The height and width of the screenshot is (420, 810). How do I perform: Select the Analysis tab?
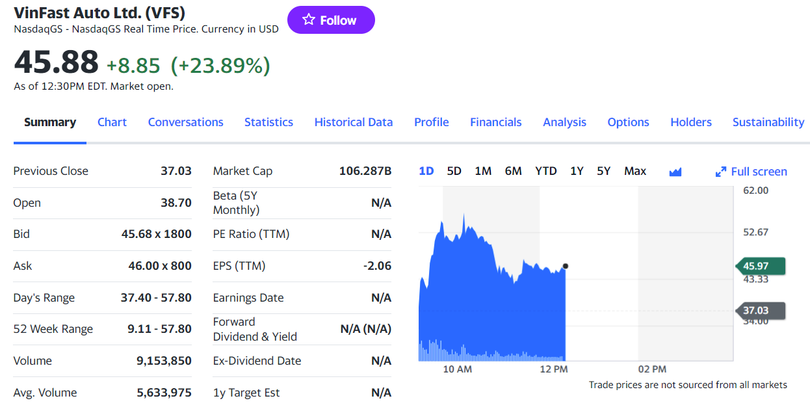click(564, 122)
